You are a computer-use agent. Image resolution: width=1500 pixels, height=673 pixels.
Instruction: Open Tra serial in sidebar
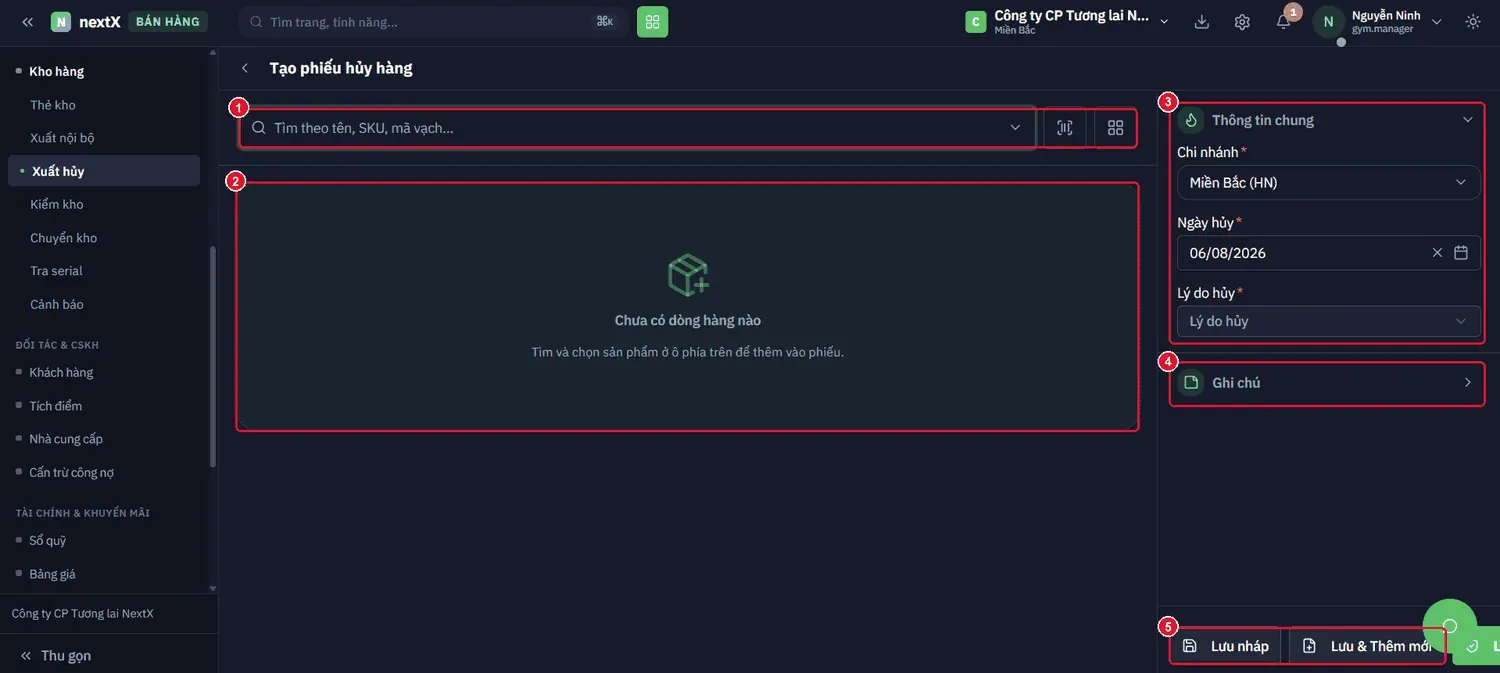click(x=56, y=271)
